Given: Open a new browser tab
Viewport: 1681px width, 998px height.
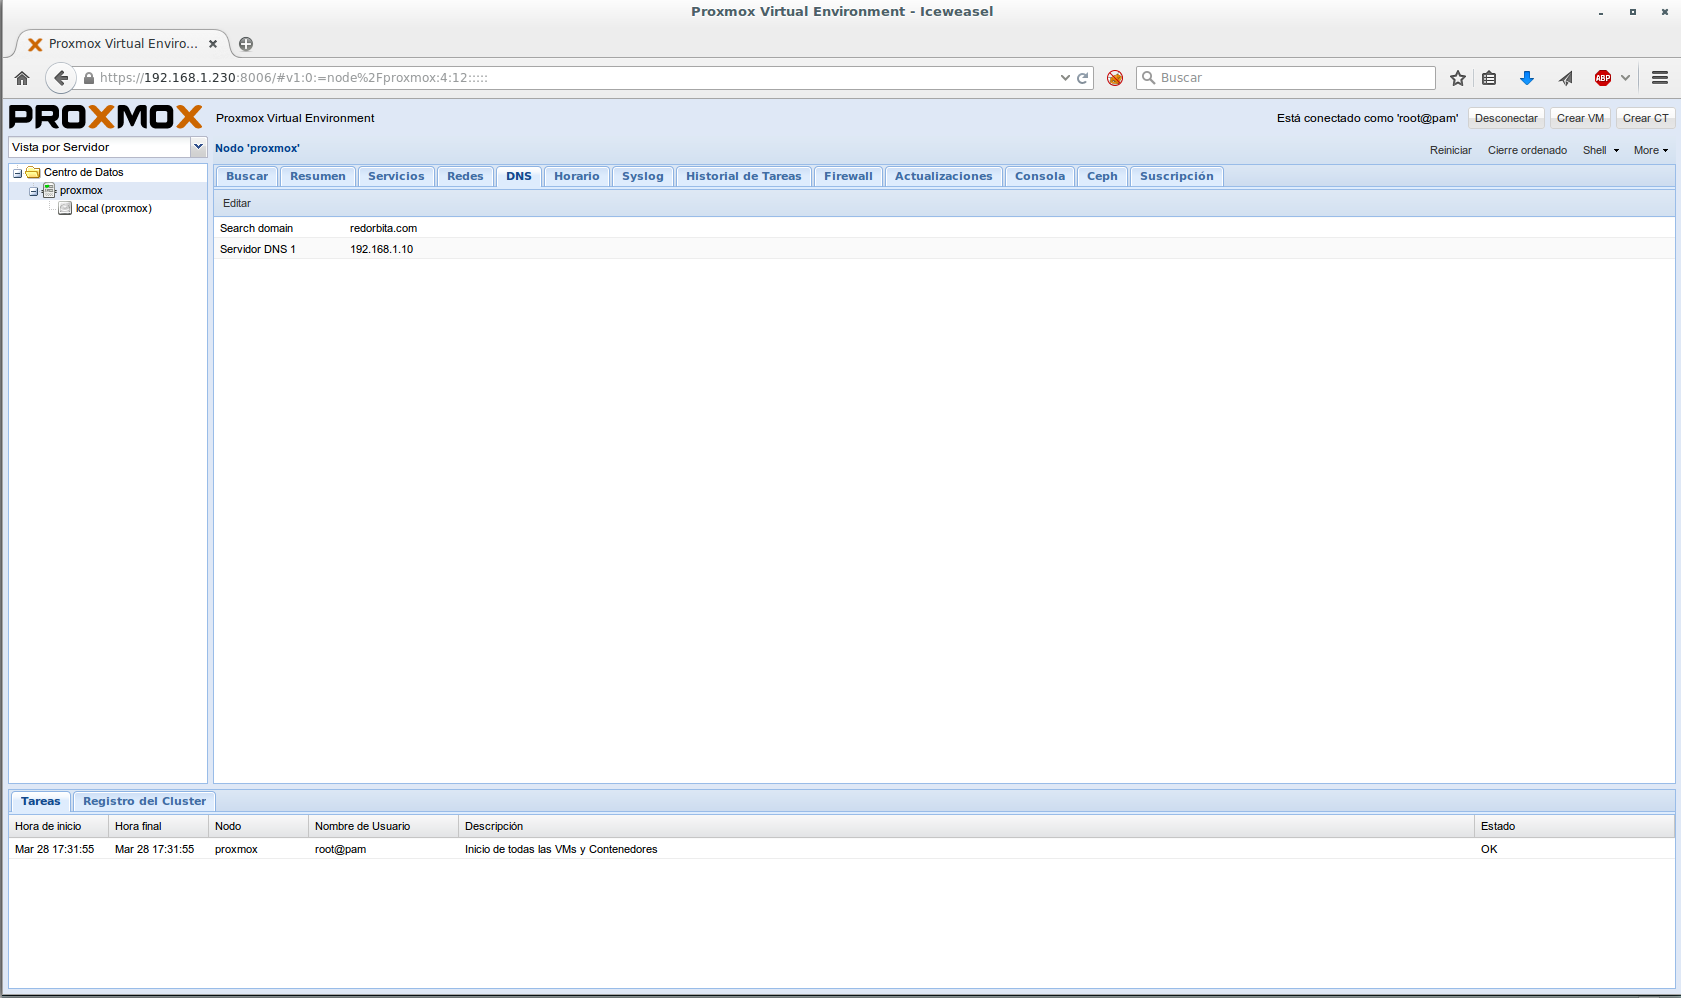Looking at the screenshot, I should 246,44.
